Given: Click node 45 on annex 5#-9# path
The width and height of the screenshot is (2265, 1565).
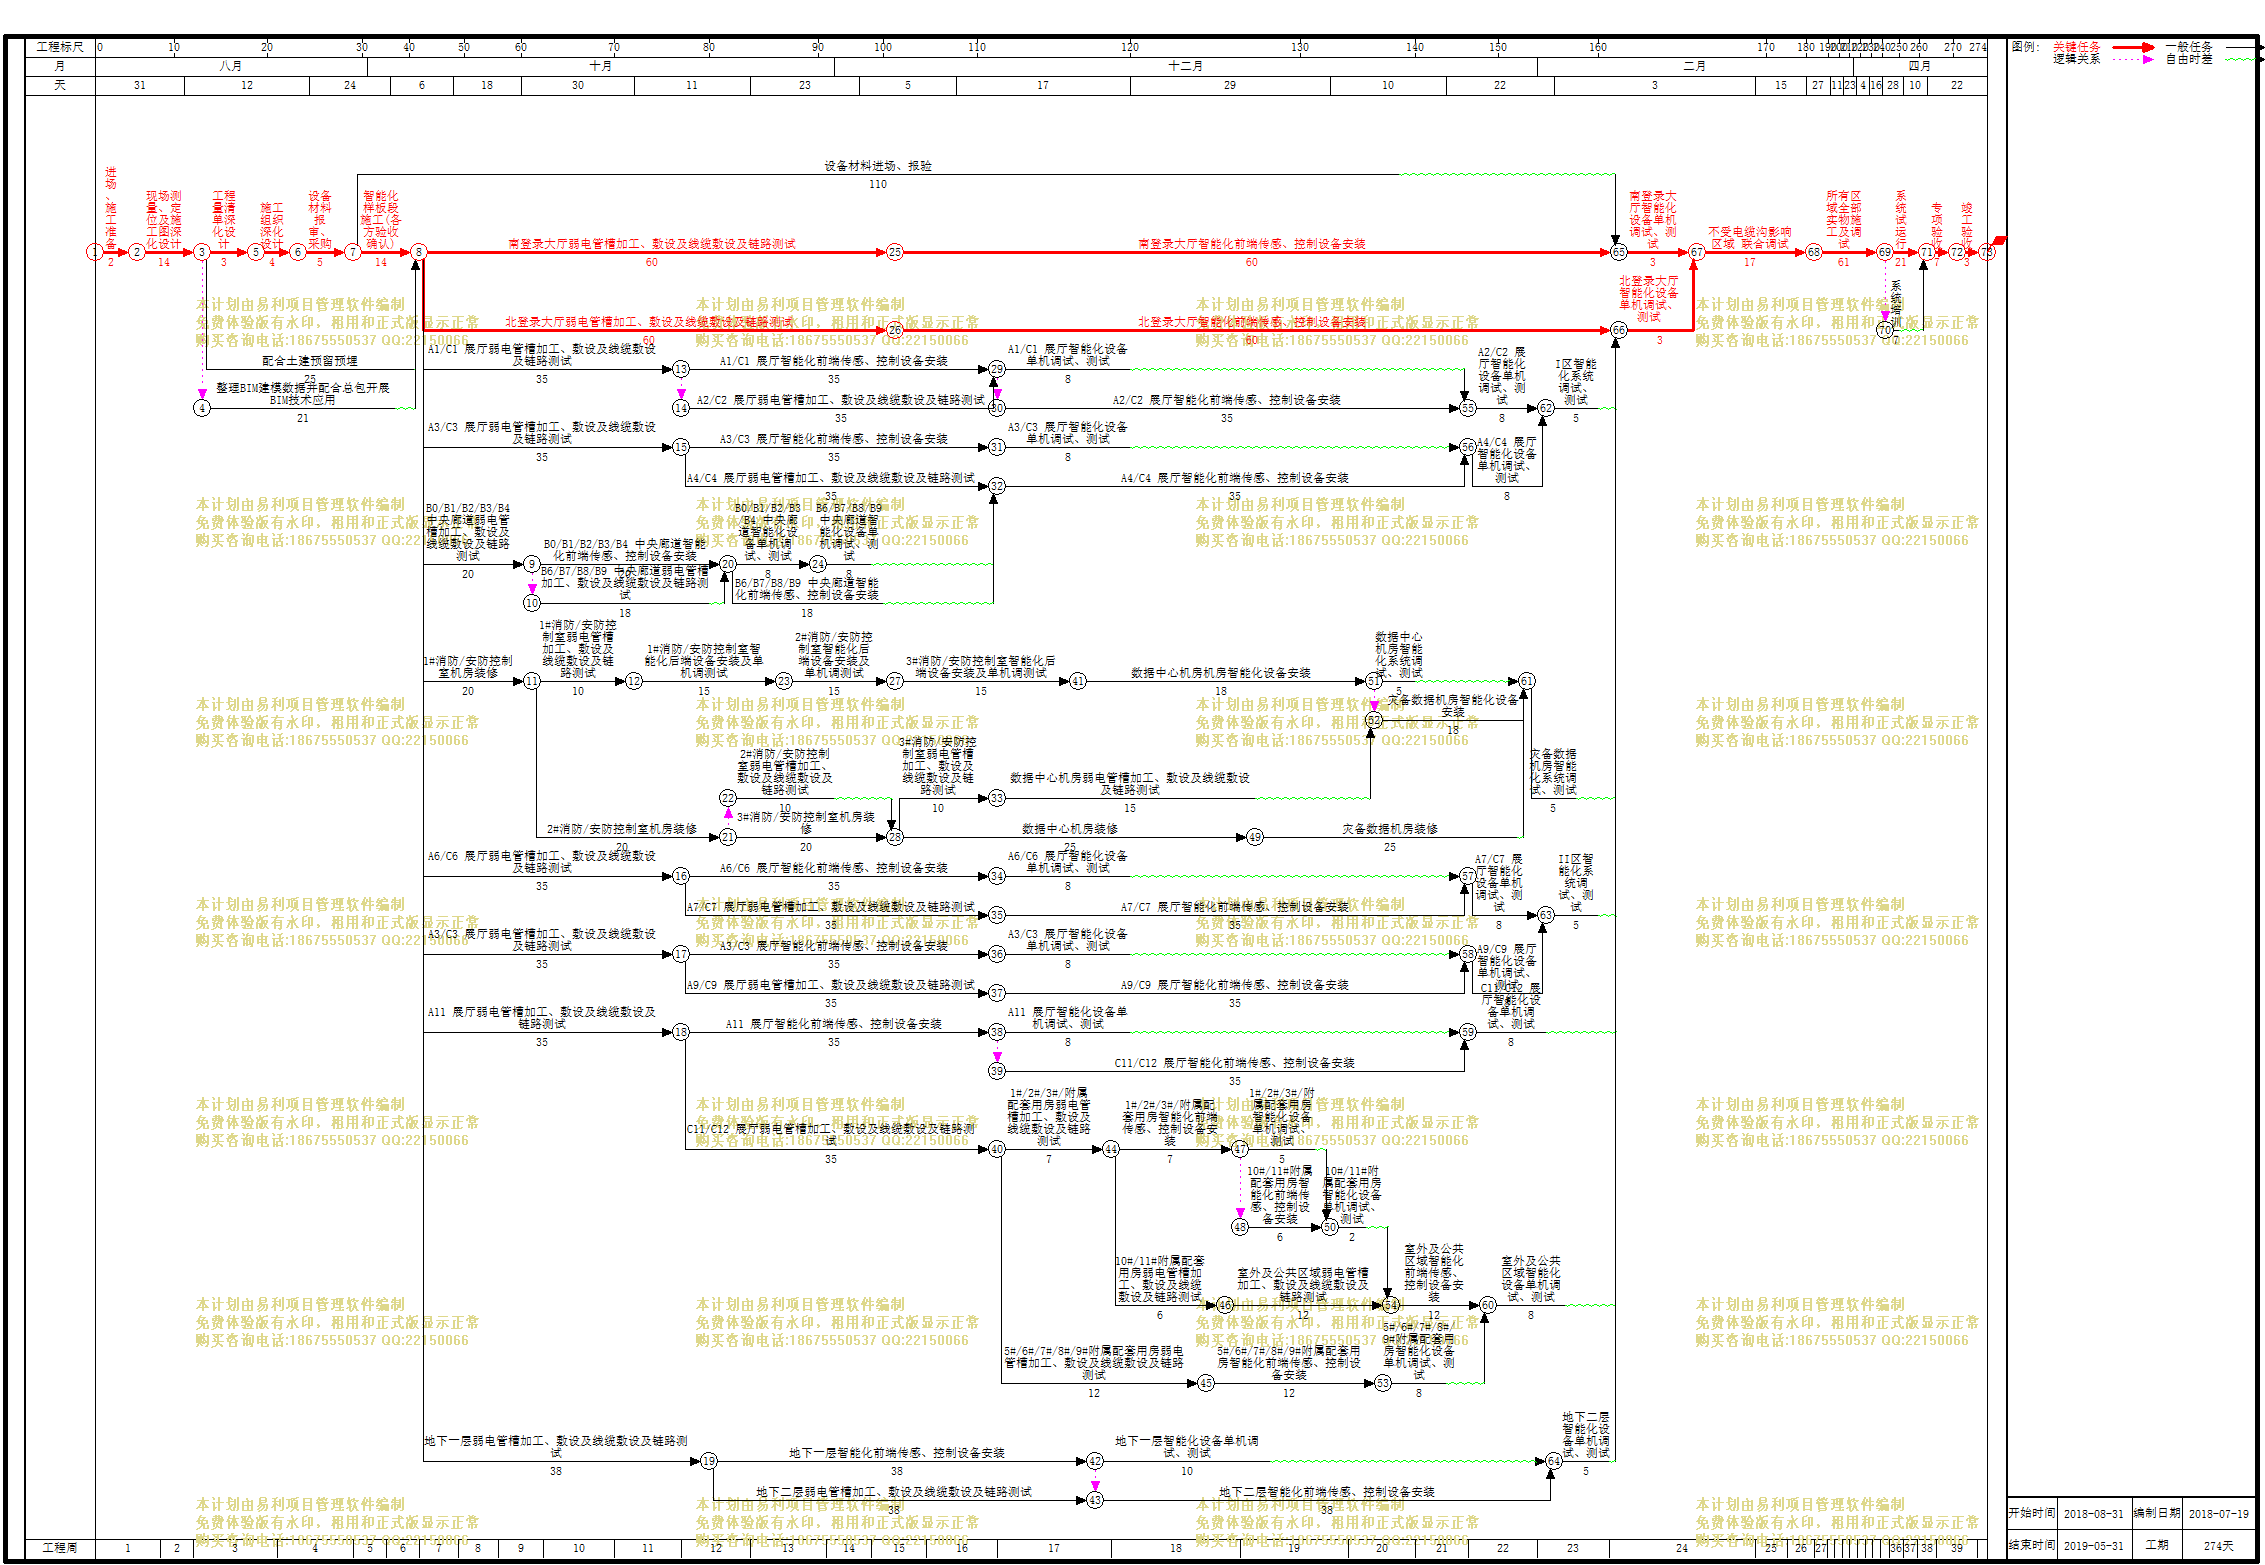Looking at the screenshot, I should coord(1206,1383).
